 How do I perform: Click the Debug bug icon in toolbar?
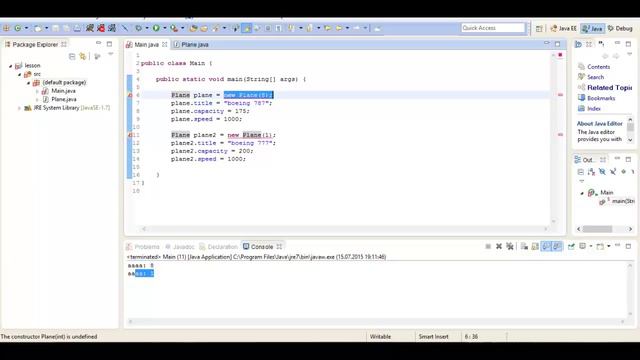click(138, 28)
